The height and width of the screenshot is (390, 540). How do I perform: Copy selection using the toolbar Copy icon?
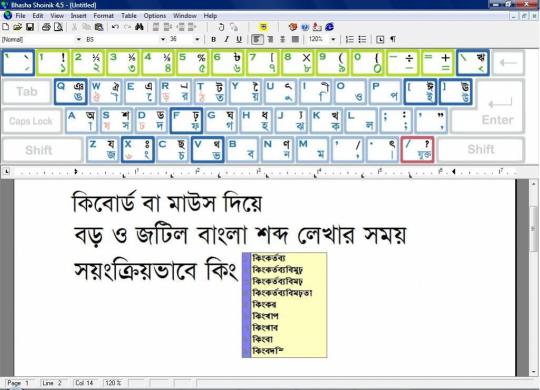[x=86, y=27]
